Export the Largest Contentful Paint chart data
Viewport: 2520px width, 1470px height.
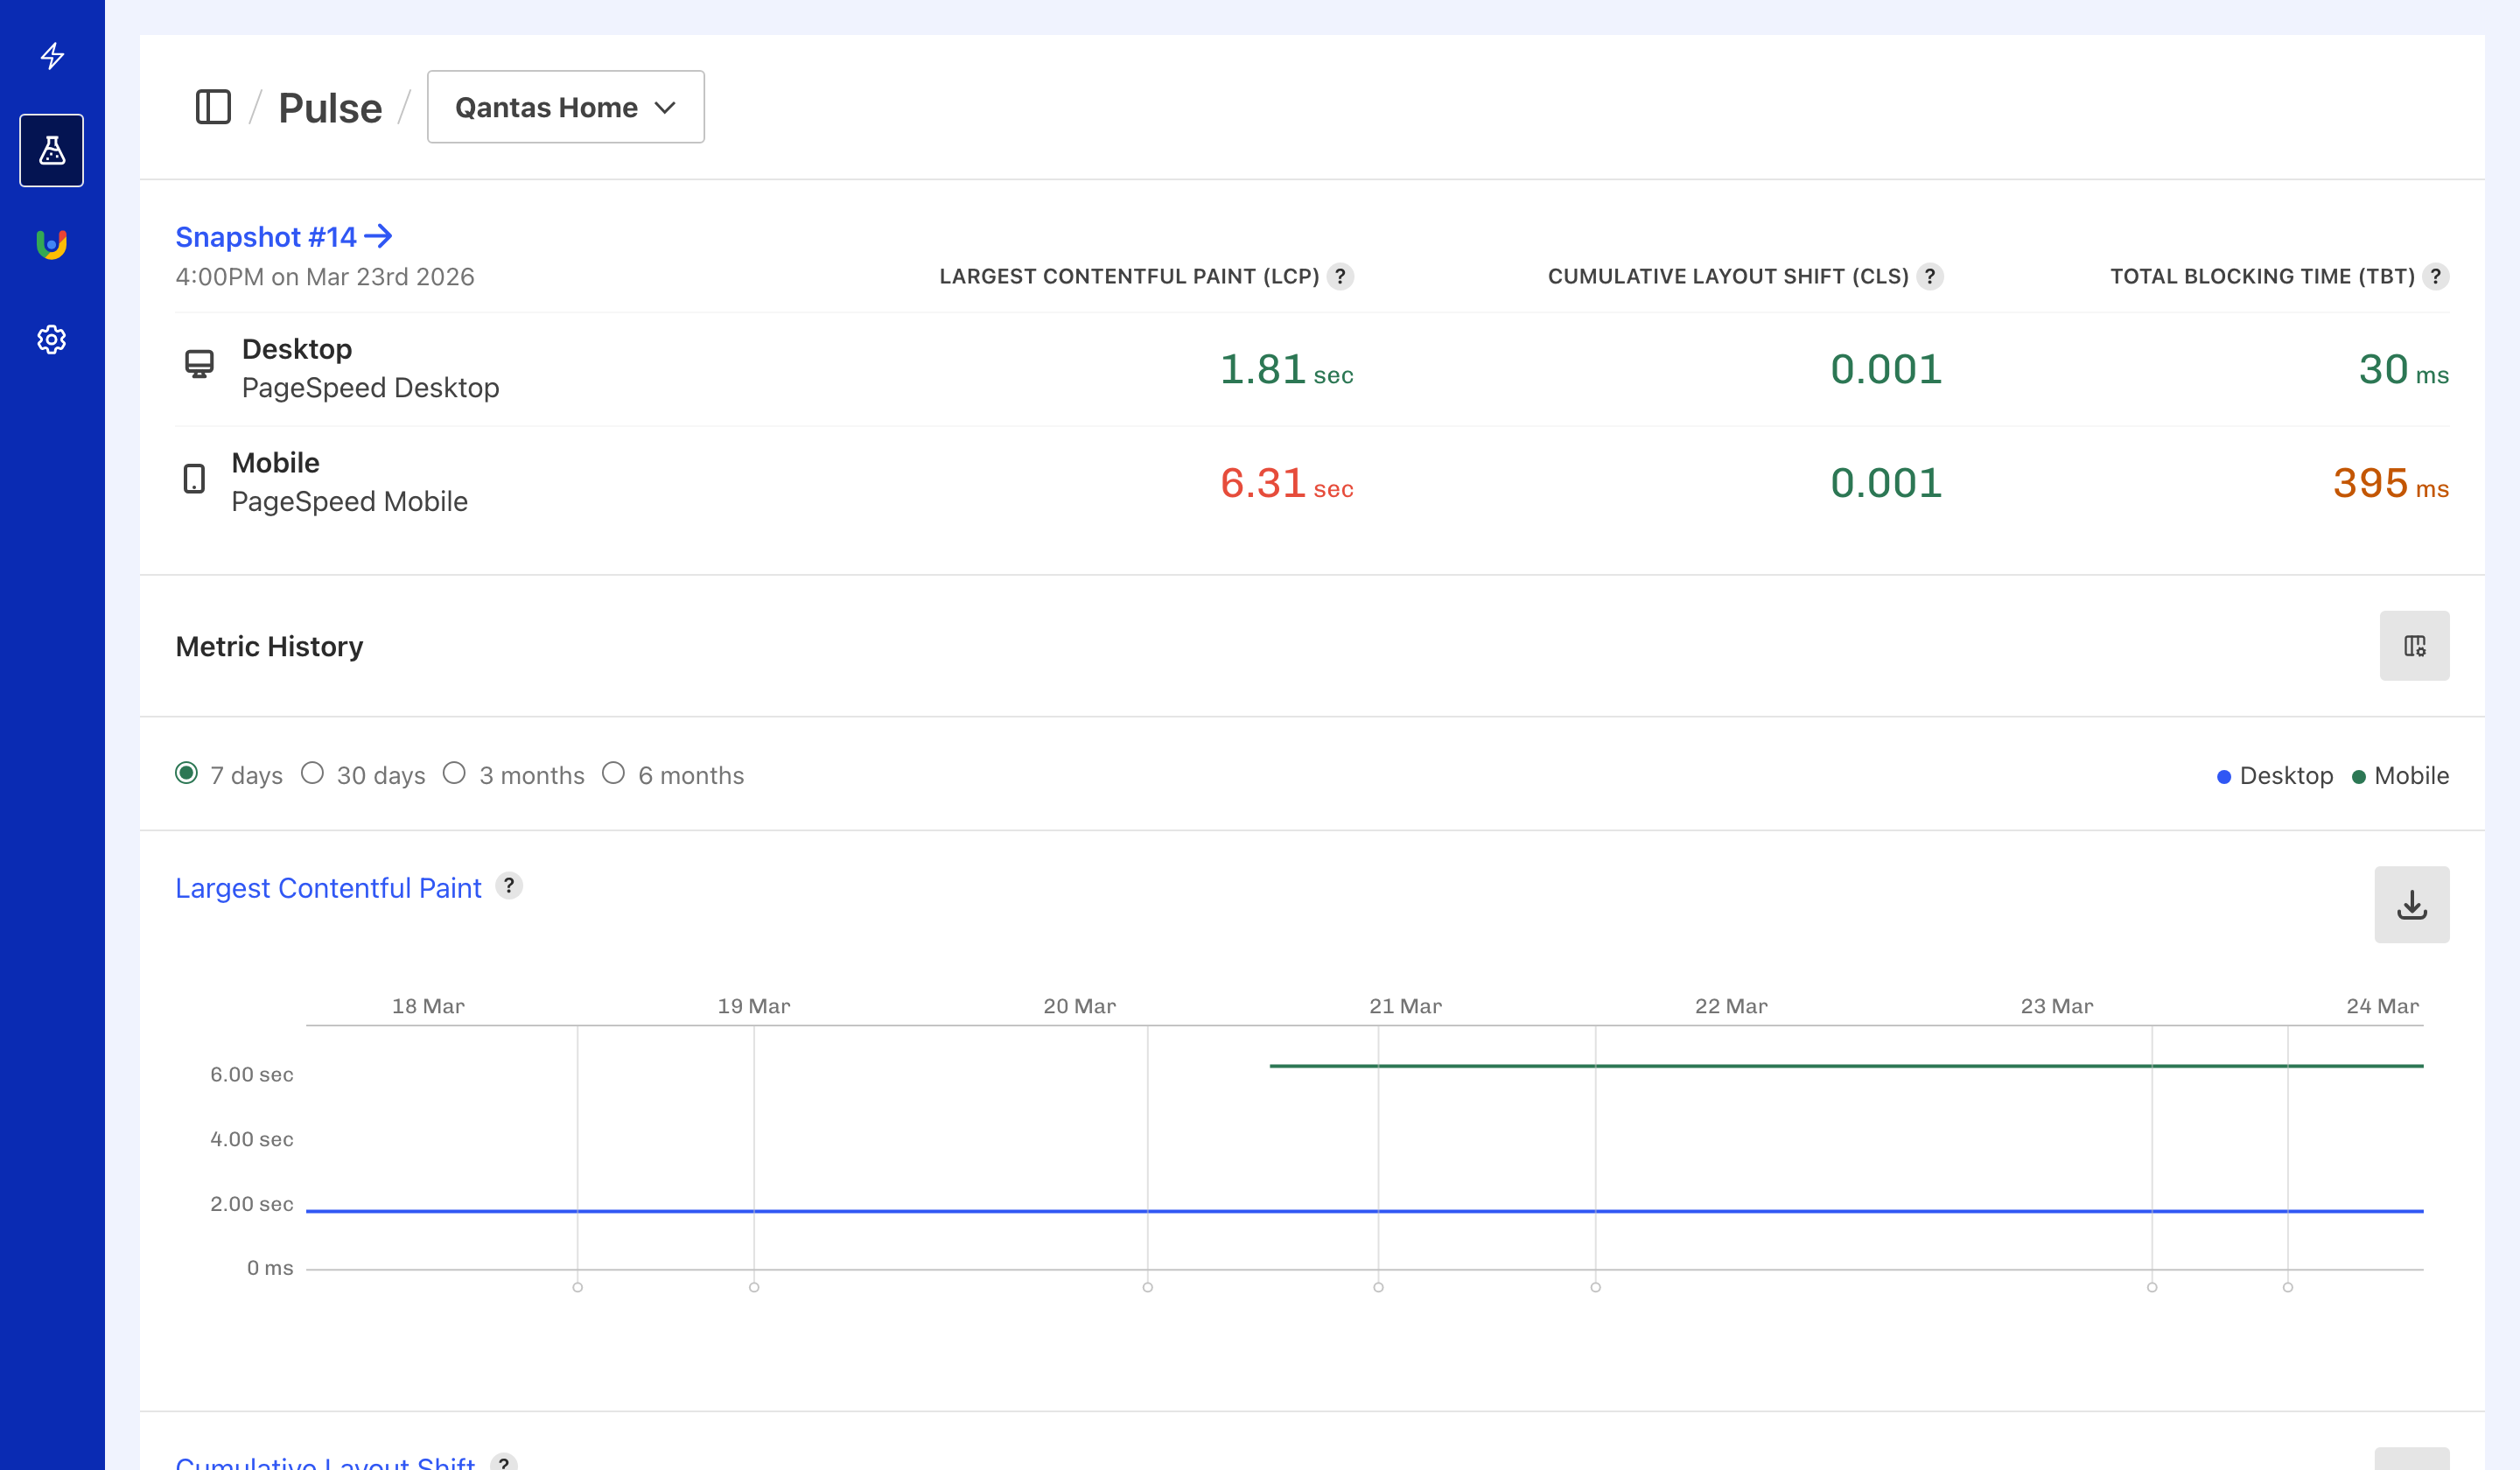[2411, 905]
